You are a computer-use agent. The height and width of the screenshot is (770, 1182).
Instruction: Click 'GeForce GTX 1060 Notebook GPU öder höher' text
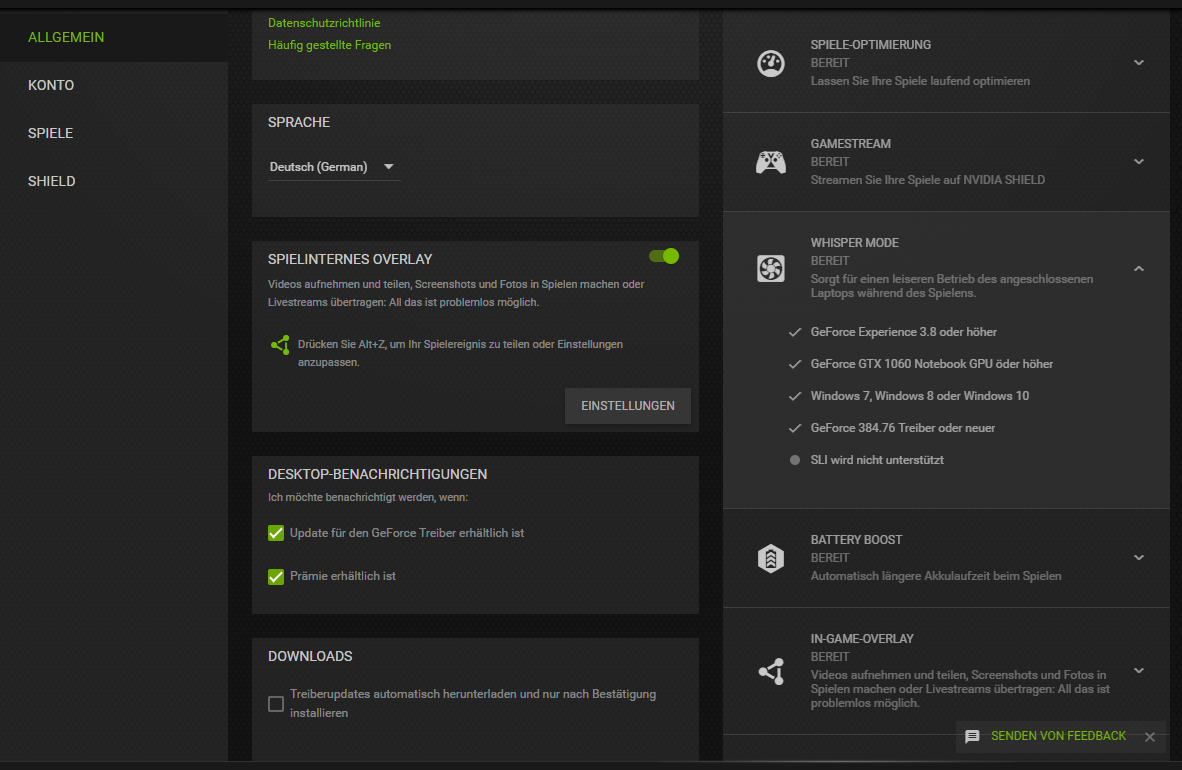932,364
